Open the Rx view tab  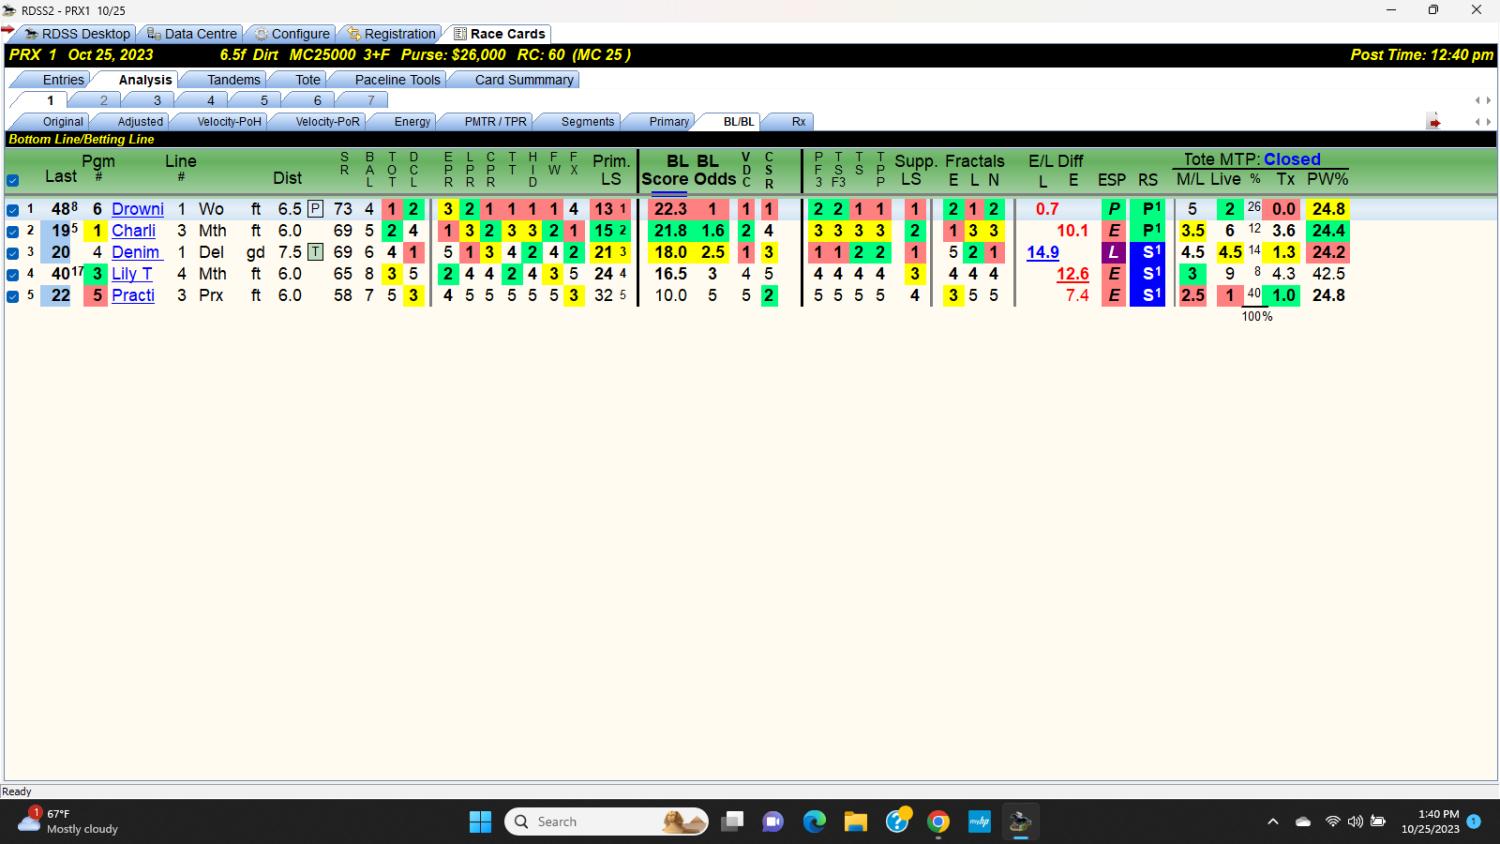(798, 122)
